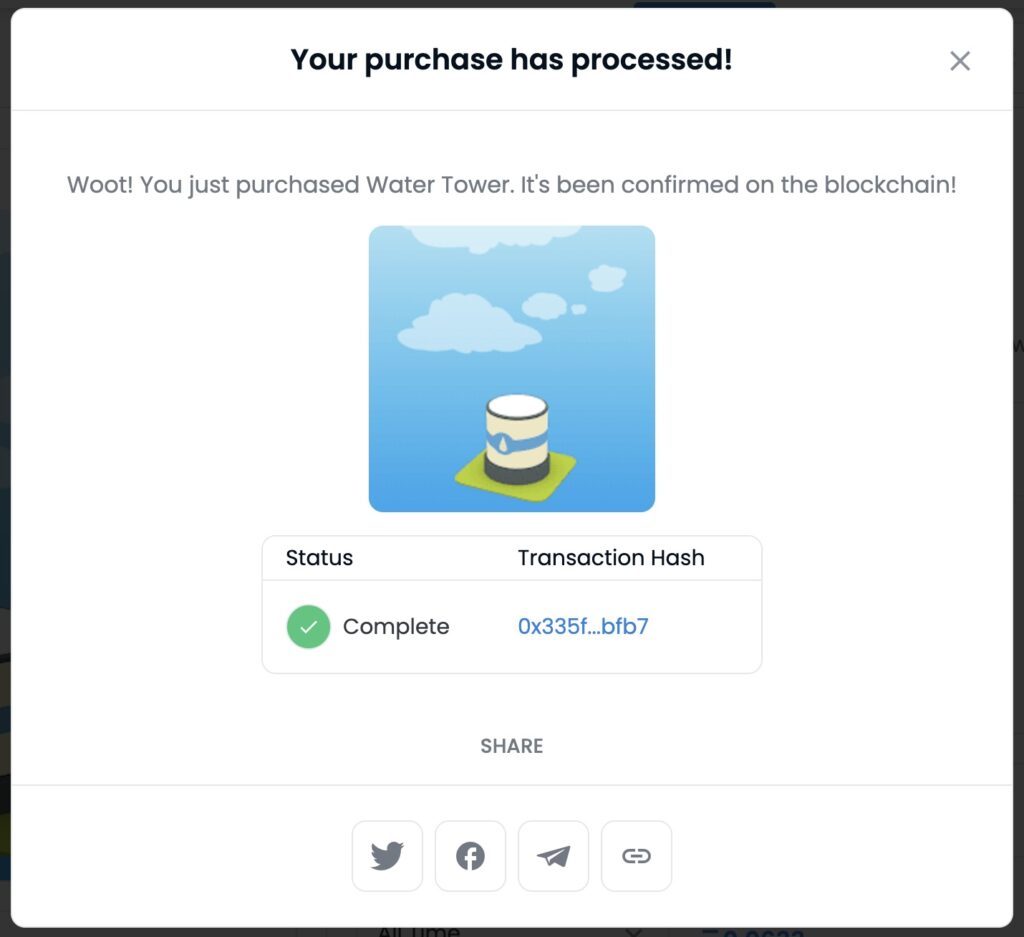Open transaction hash 0x335f...bfb7 link
The height and width of the screenshot is (937, 1024).
583,626
